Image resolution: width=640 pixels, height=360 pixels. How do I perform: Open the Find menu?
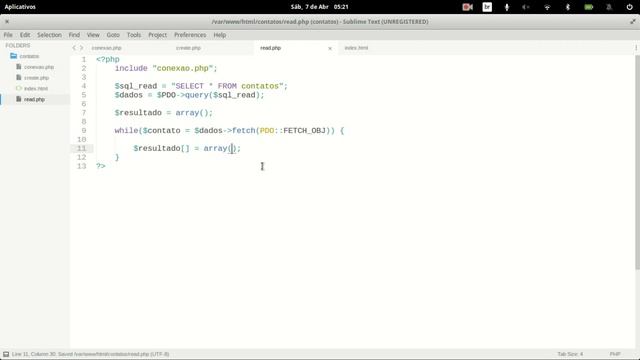pyautogui.click(x=74, y=35)
